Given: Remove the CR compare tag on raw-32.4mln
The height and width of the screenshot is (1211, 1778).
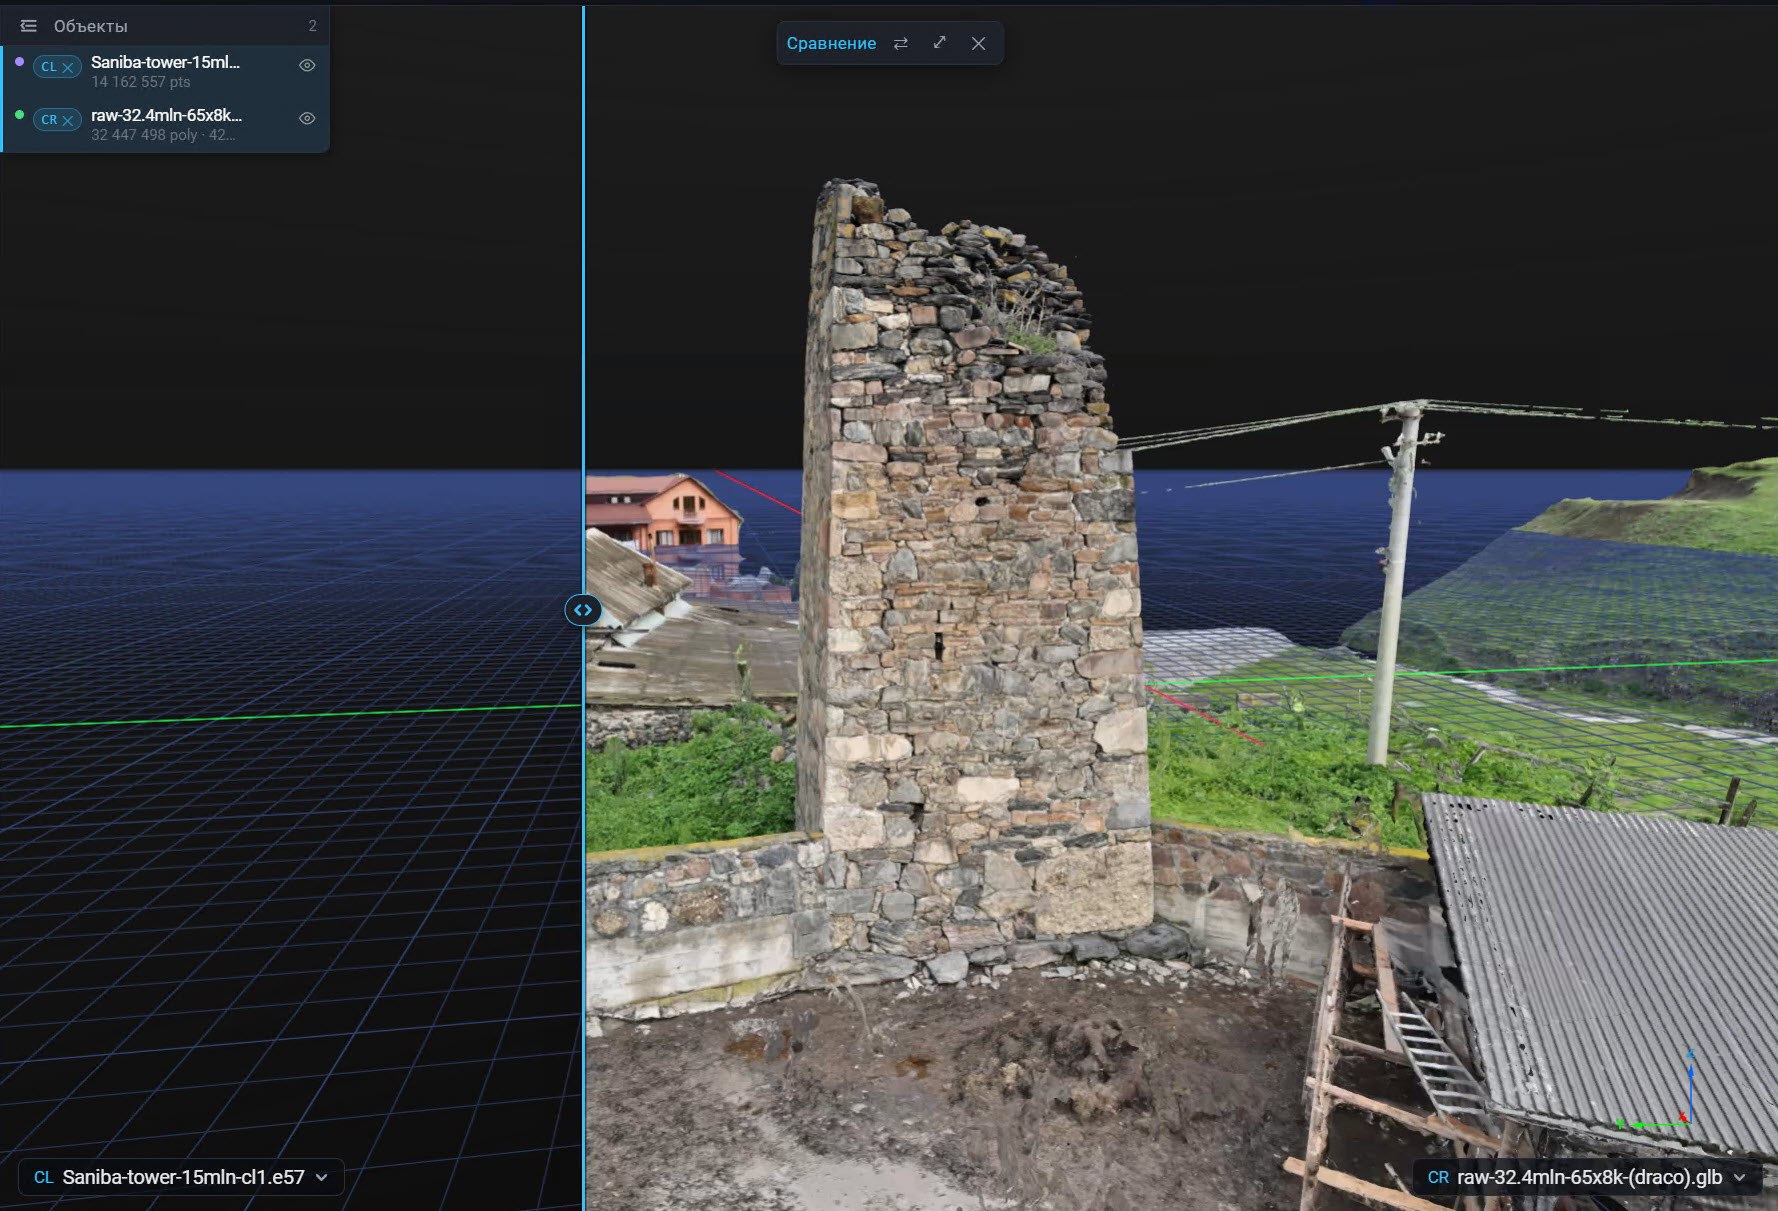Looking at the screenshot, I should 68,120.
